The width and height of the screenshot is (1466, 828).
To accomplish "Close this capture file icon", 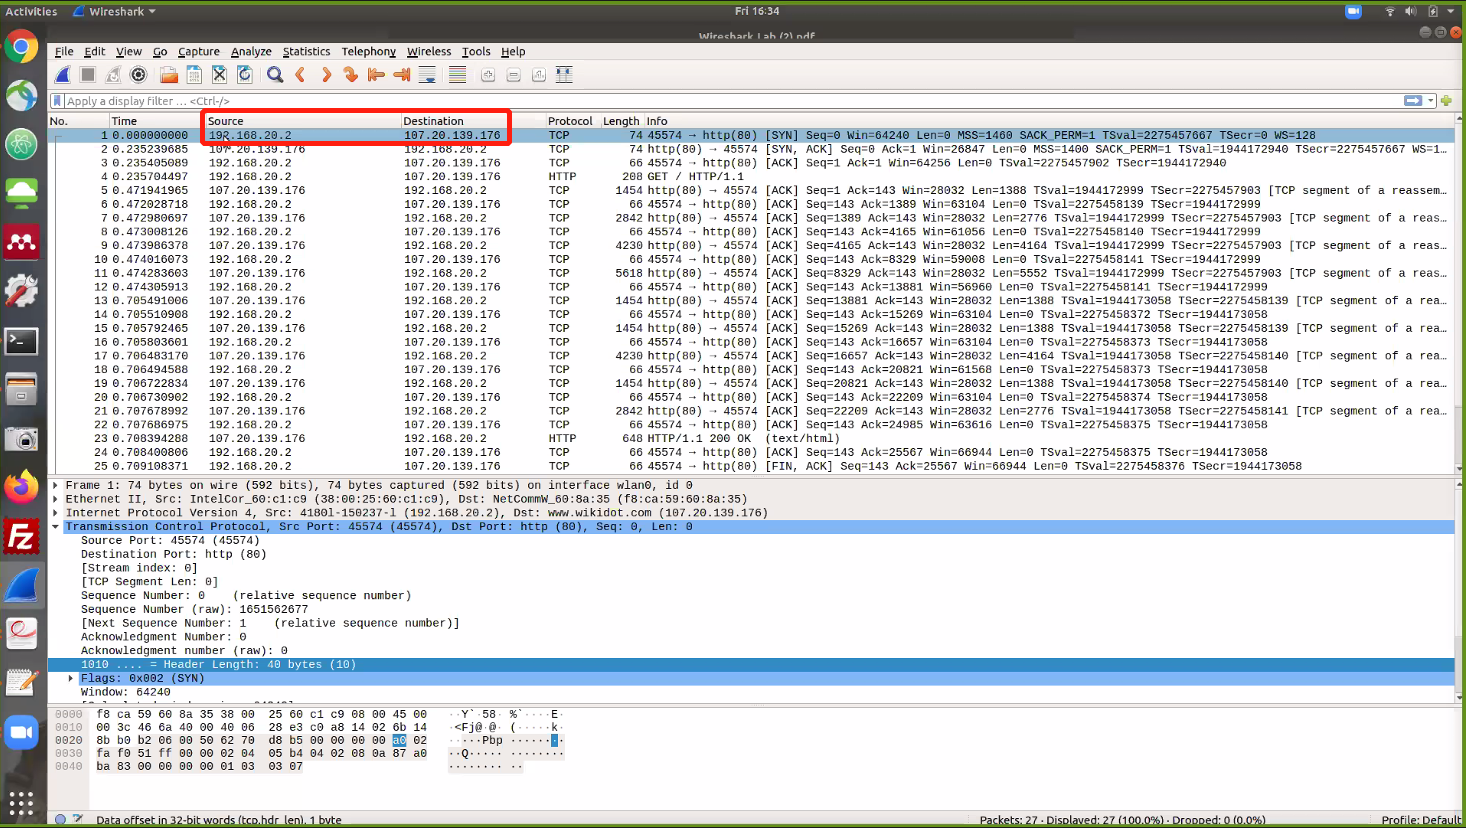I will click(219, 75).
